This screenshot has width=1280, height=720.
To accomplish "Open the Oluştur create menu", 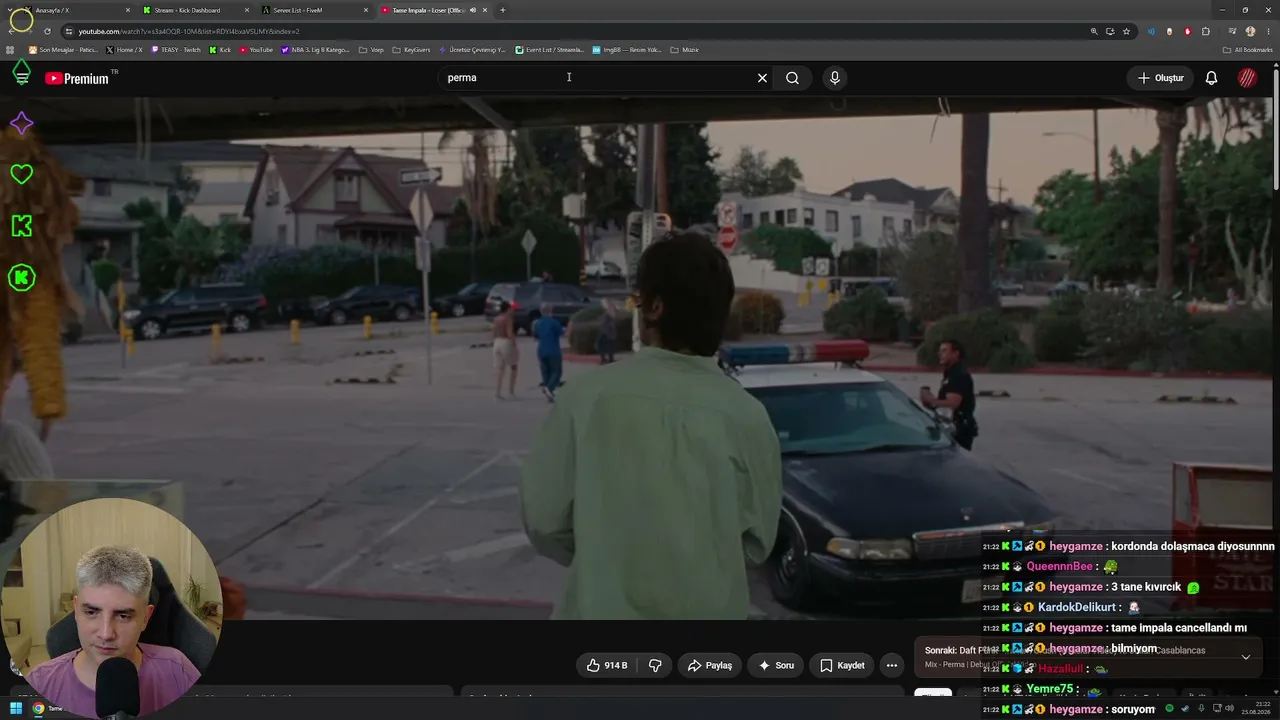I will [1160, 78].
